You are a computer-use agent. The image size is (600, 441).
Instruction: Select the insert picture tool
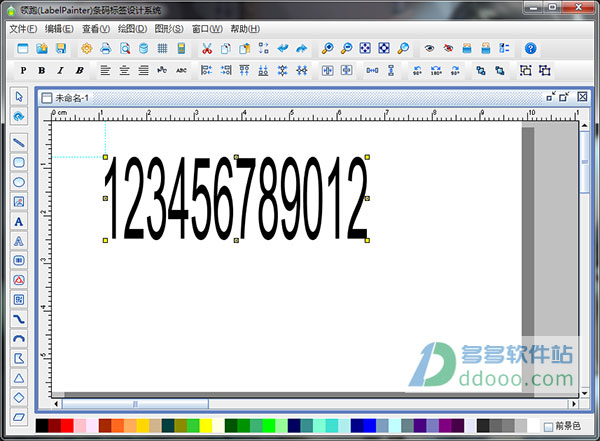click(19, 202)
